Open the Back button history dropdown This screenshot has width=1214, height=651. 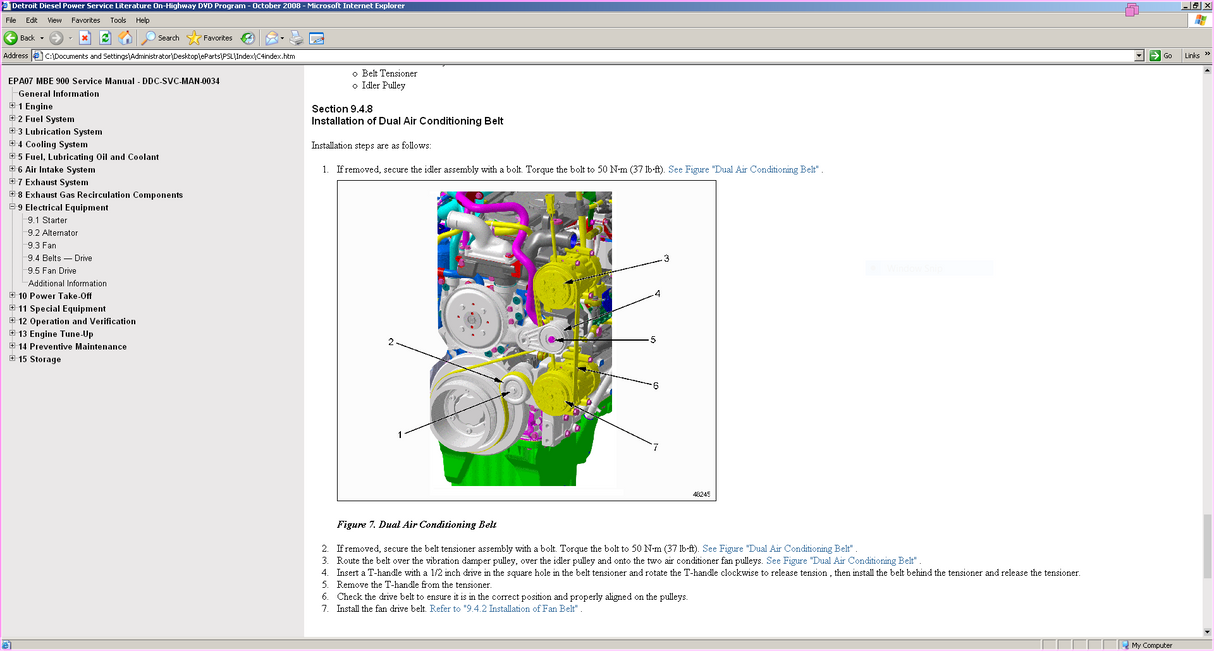click(41, 38)
